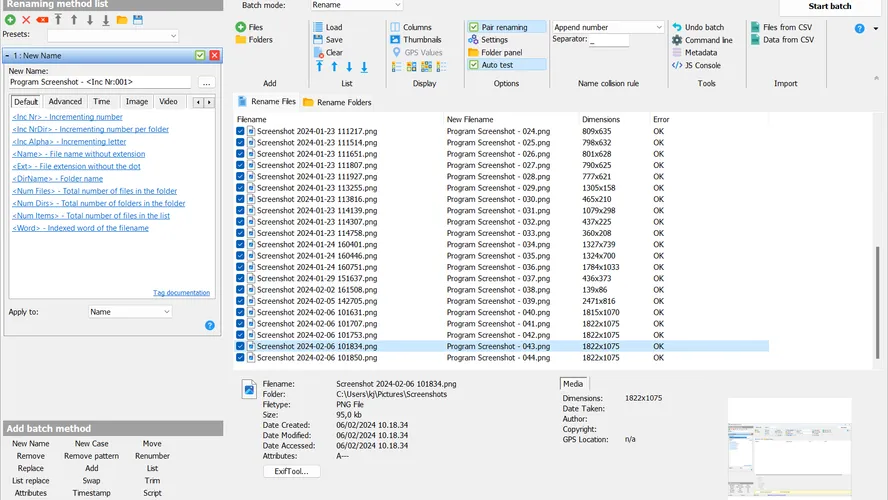Toggle Pair renaming option
Viewport: 888px width, 500px height.
(506, 27)
